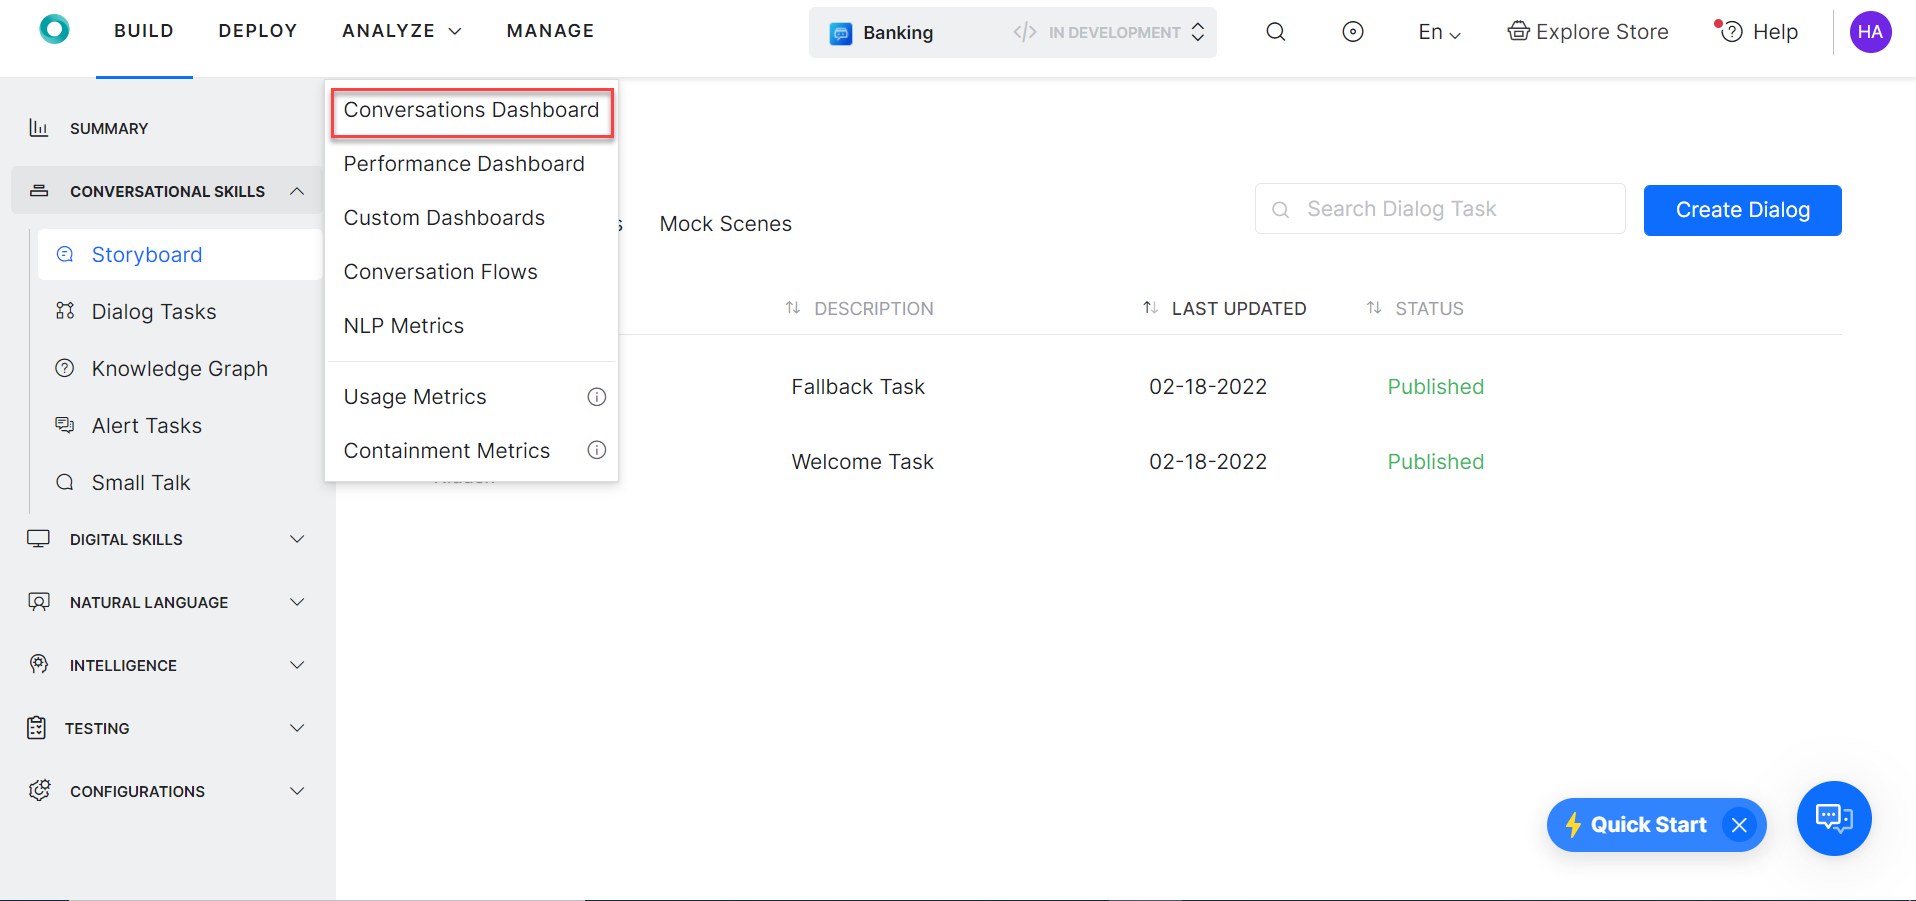This screenshot has width=1916, height=901.
Task: Open the En language dropdown
Action: 1438,31
